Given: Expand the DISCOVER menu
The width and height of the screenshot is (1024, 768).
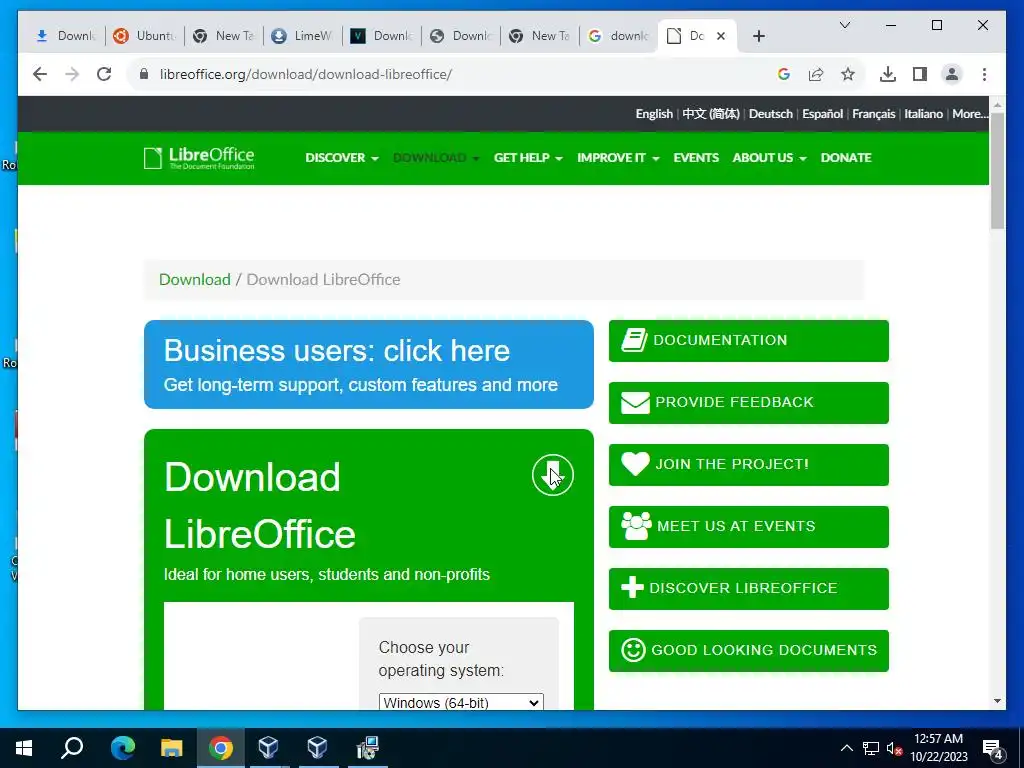Looking at the screenshot, I should coord(342,158).
